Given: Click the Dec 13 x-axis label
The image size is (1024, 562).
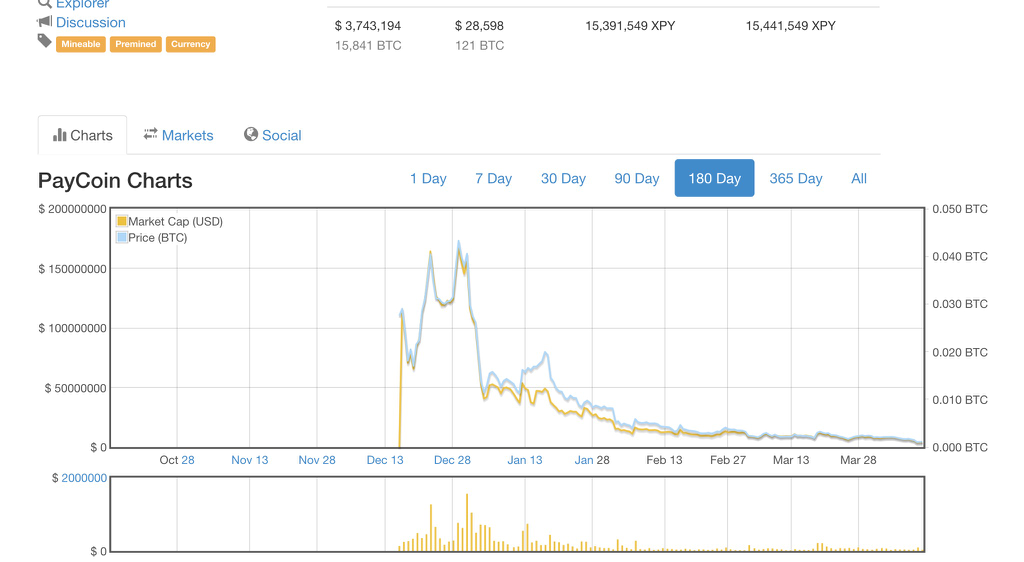Looking at the screenshot, I should [x=385, y=460].
